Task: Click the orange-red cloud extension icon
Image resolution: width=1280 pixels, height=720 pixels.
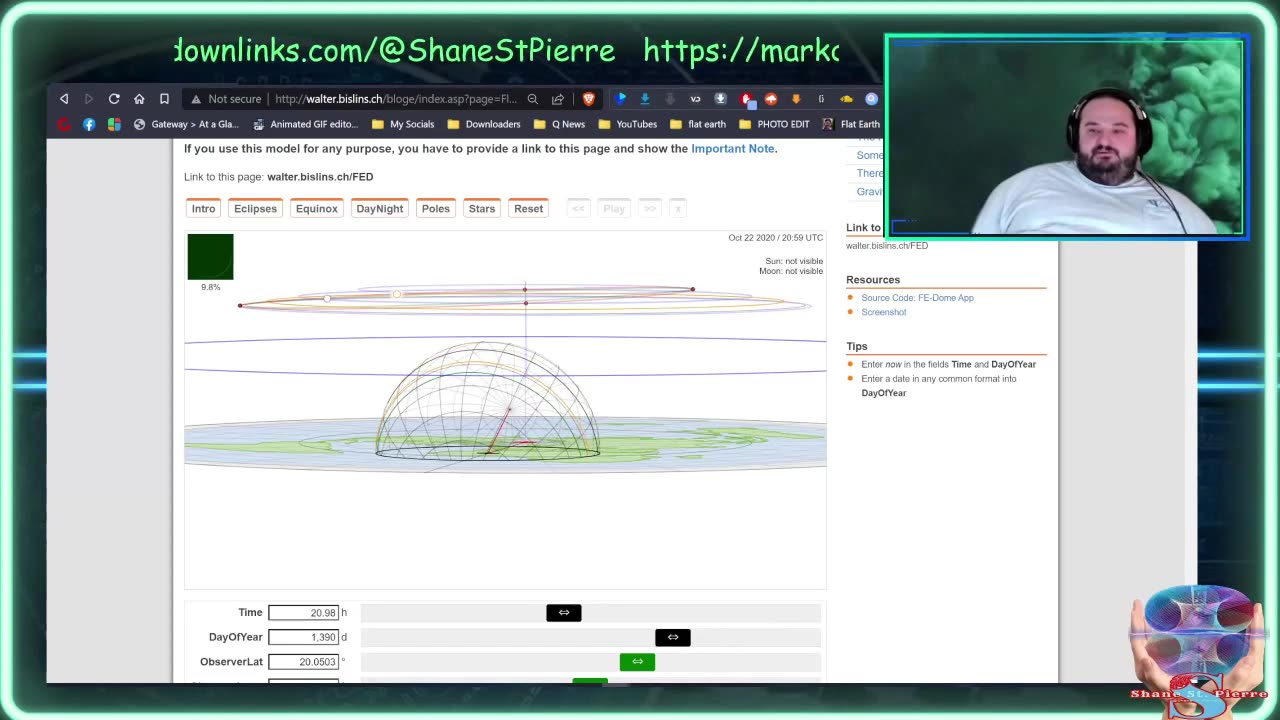Action: tap(771, 99)
